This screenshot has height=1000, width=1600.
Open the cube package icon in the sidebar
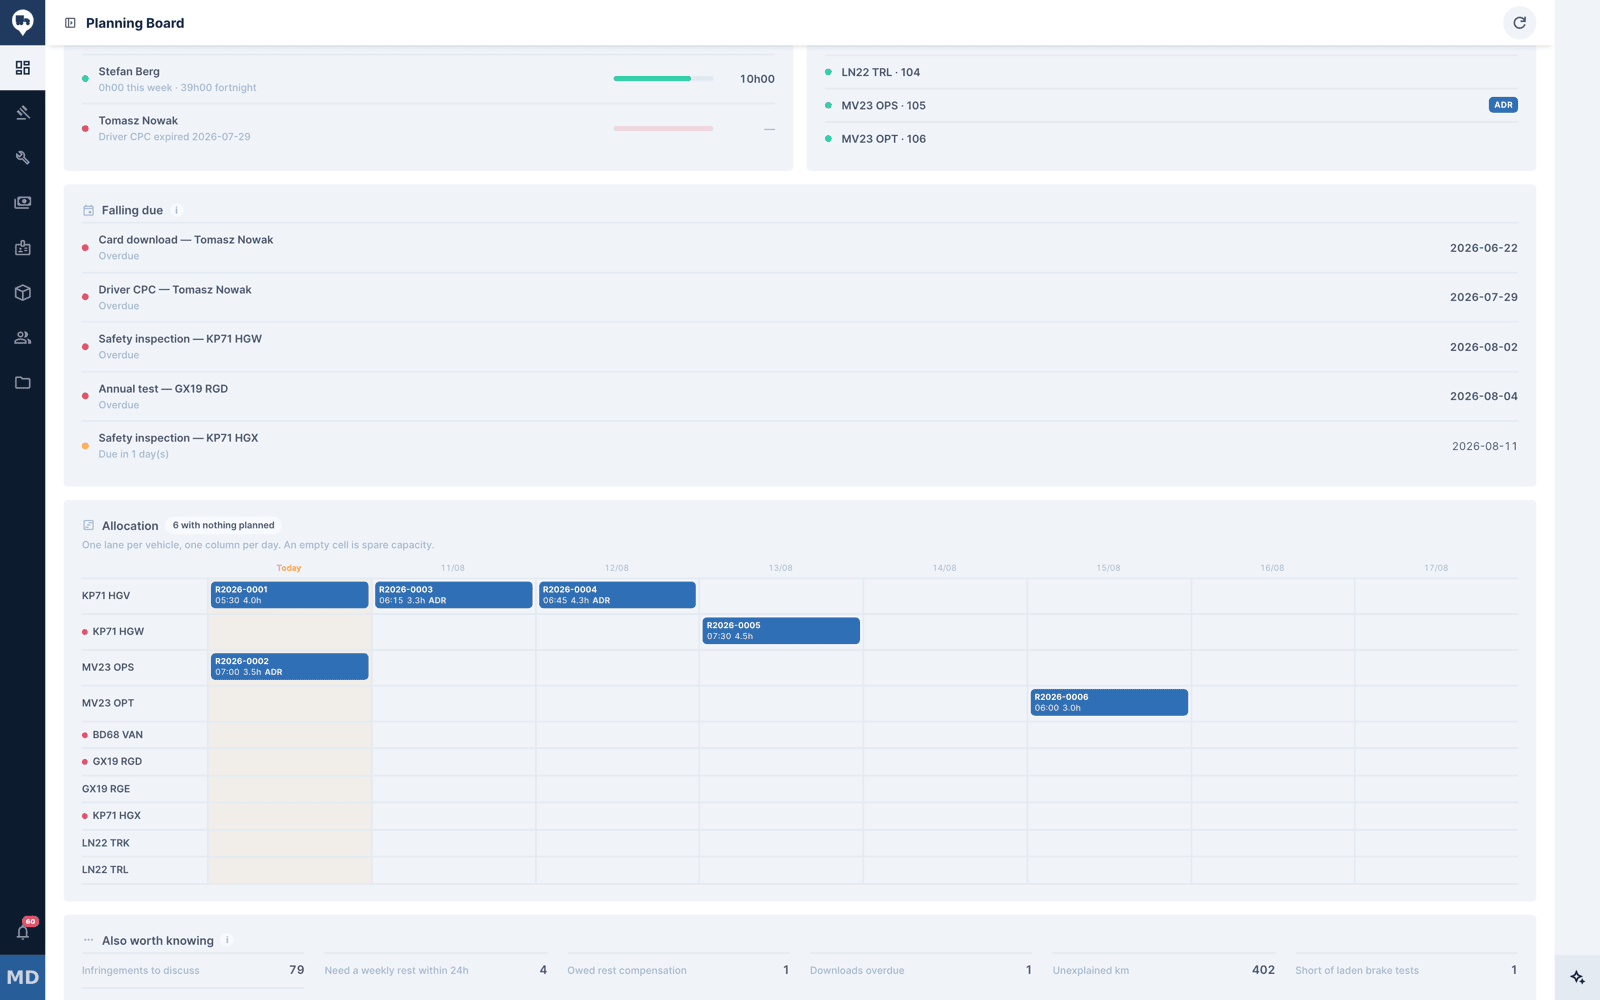click(x=22, y=293)
